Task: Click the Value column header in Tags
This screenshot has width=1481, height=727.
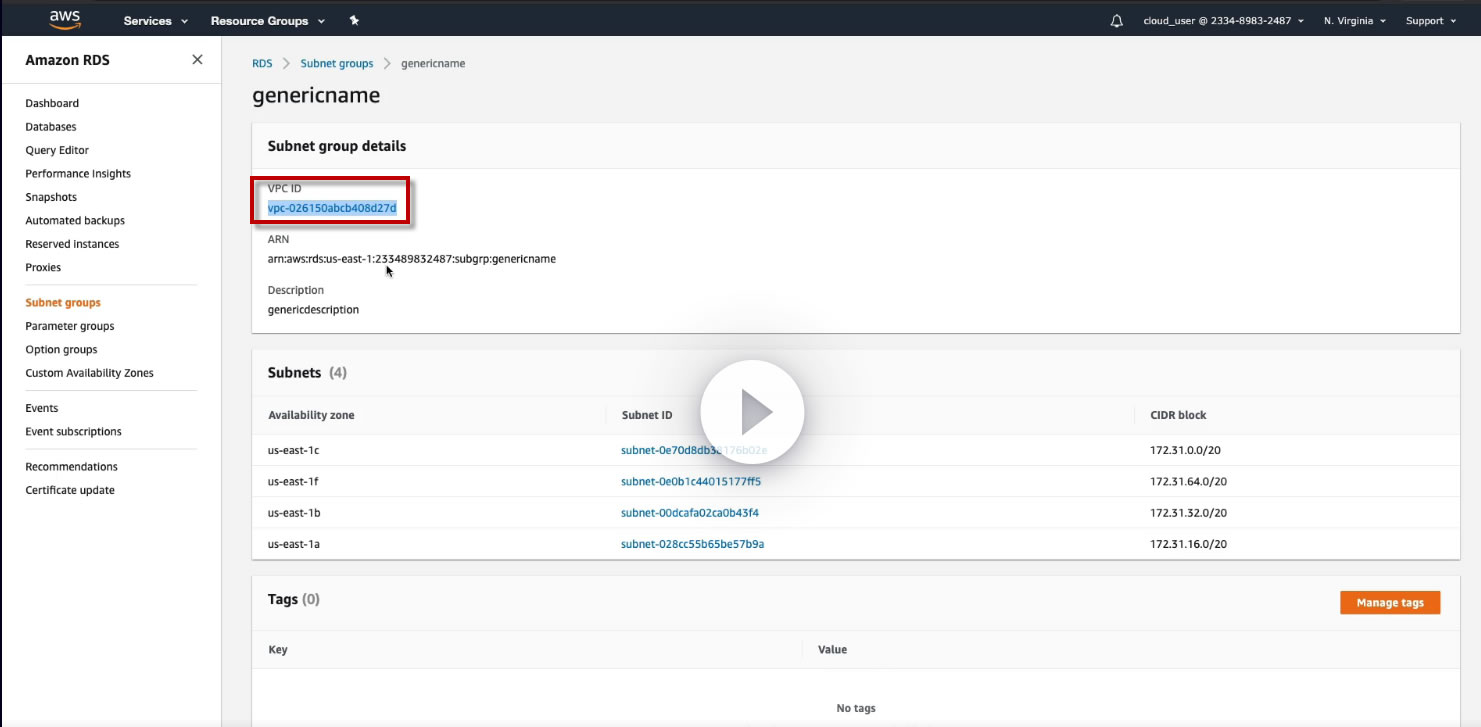Action: click(x=832, y=650)
